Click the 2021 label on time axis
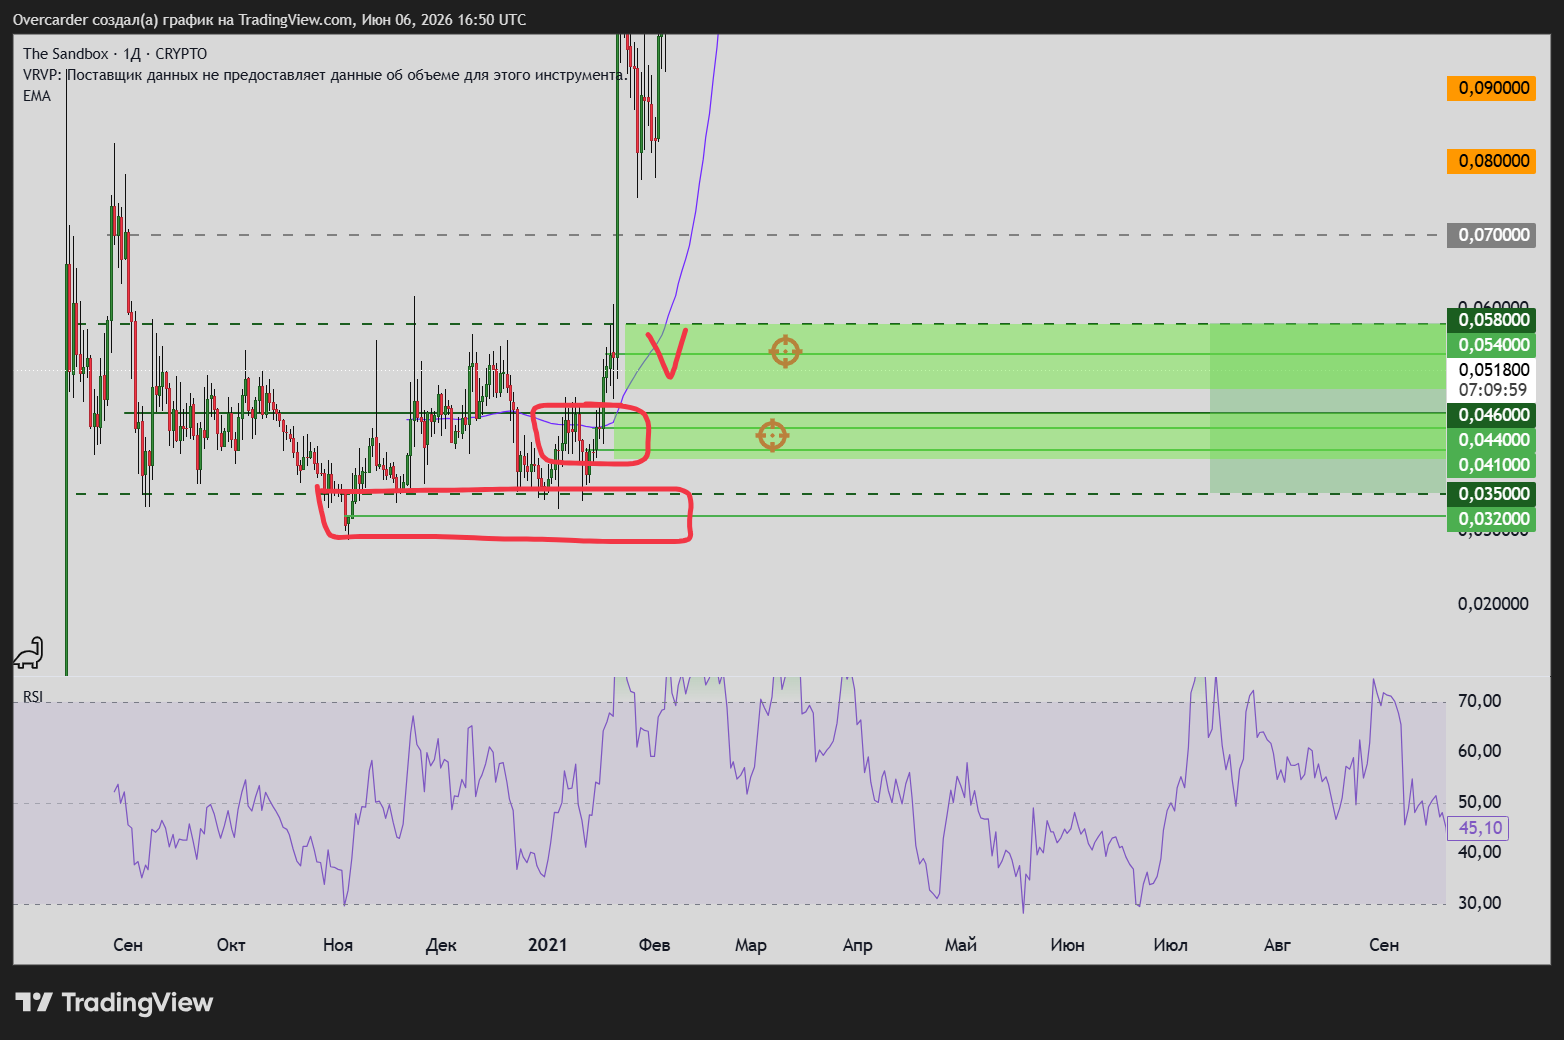This screenshot has width=1564, height=1040. (547, 945)
